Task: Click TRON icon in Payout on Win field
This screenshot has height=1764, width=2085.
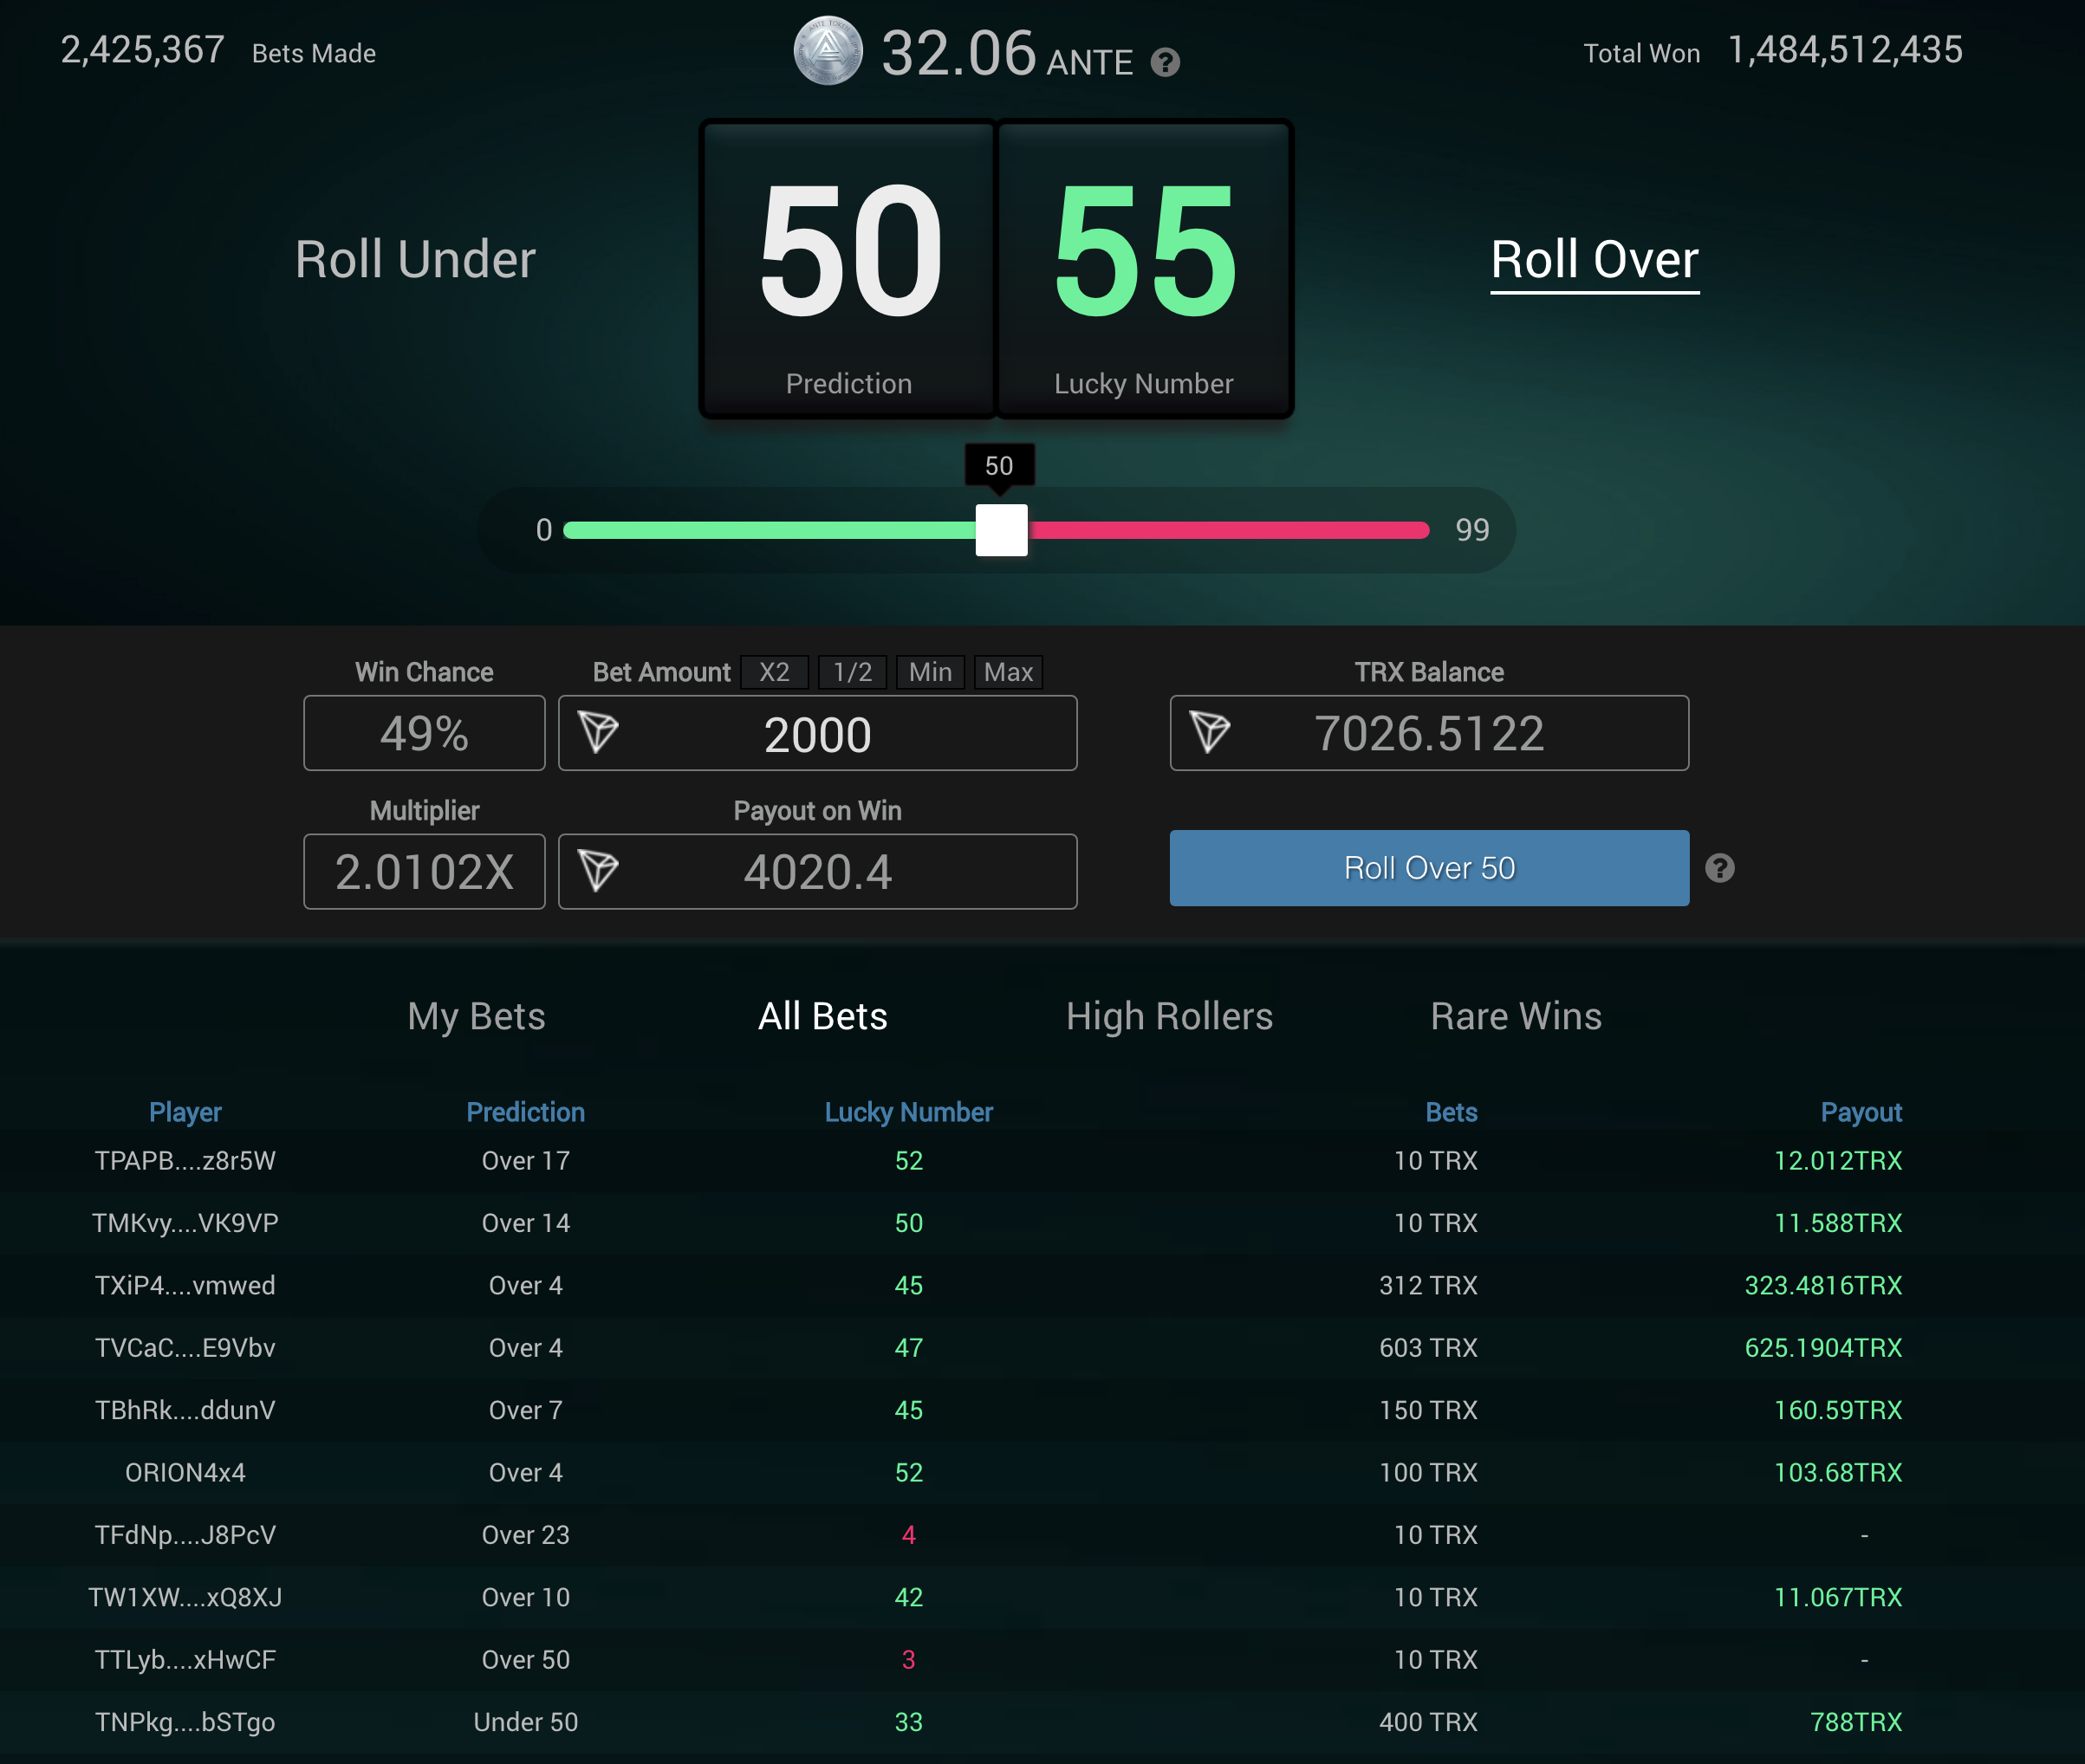Action: tap(599, 871)
